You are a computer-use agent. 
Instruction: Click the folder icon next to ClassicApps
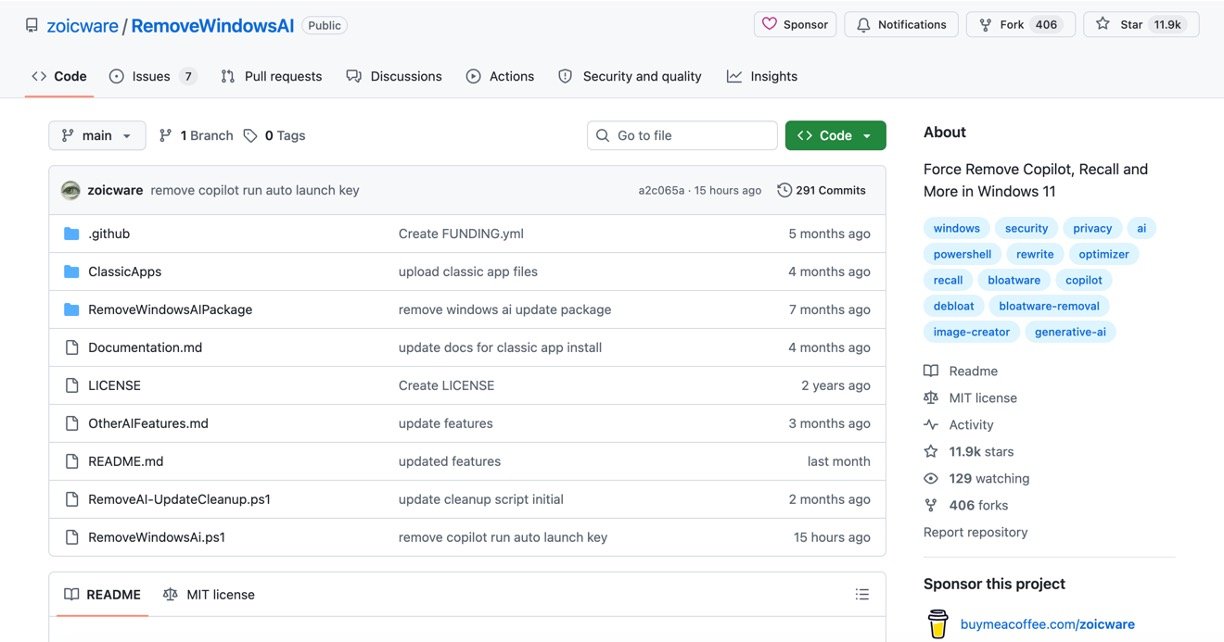tap(71, 272)
